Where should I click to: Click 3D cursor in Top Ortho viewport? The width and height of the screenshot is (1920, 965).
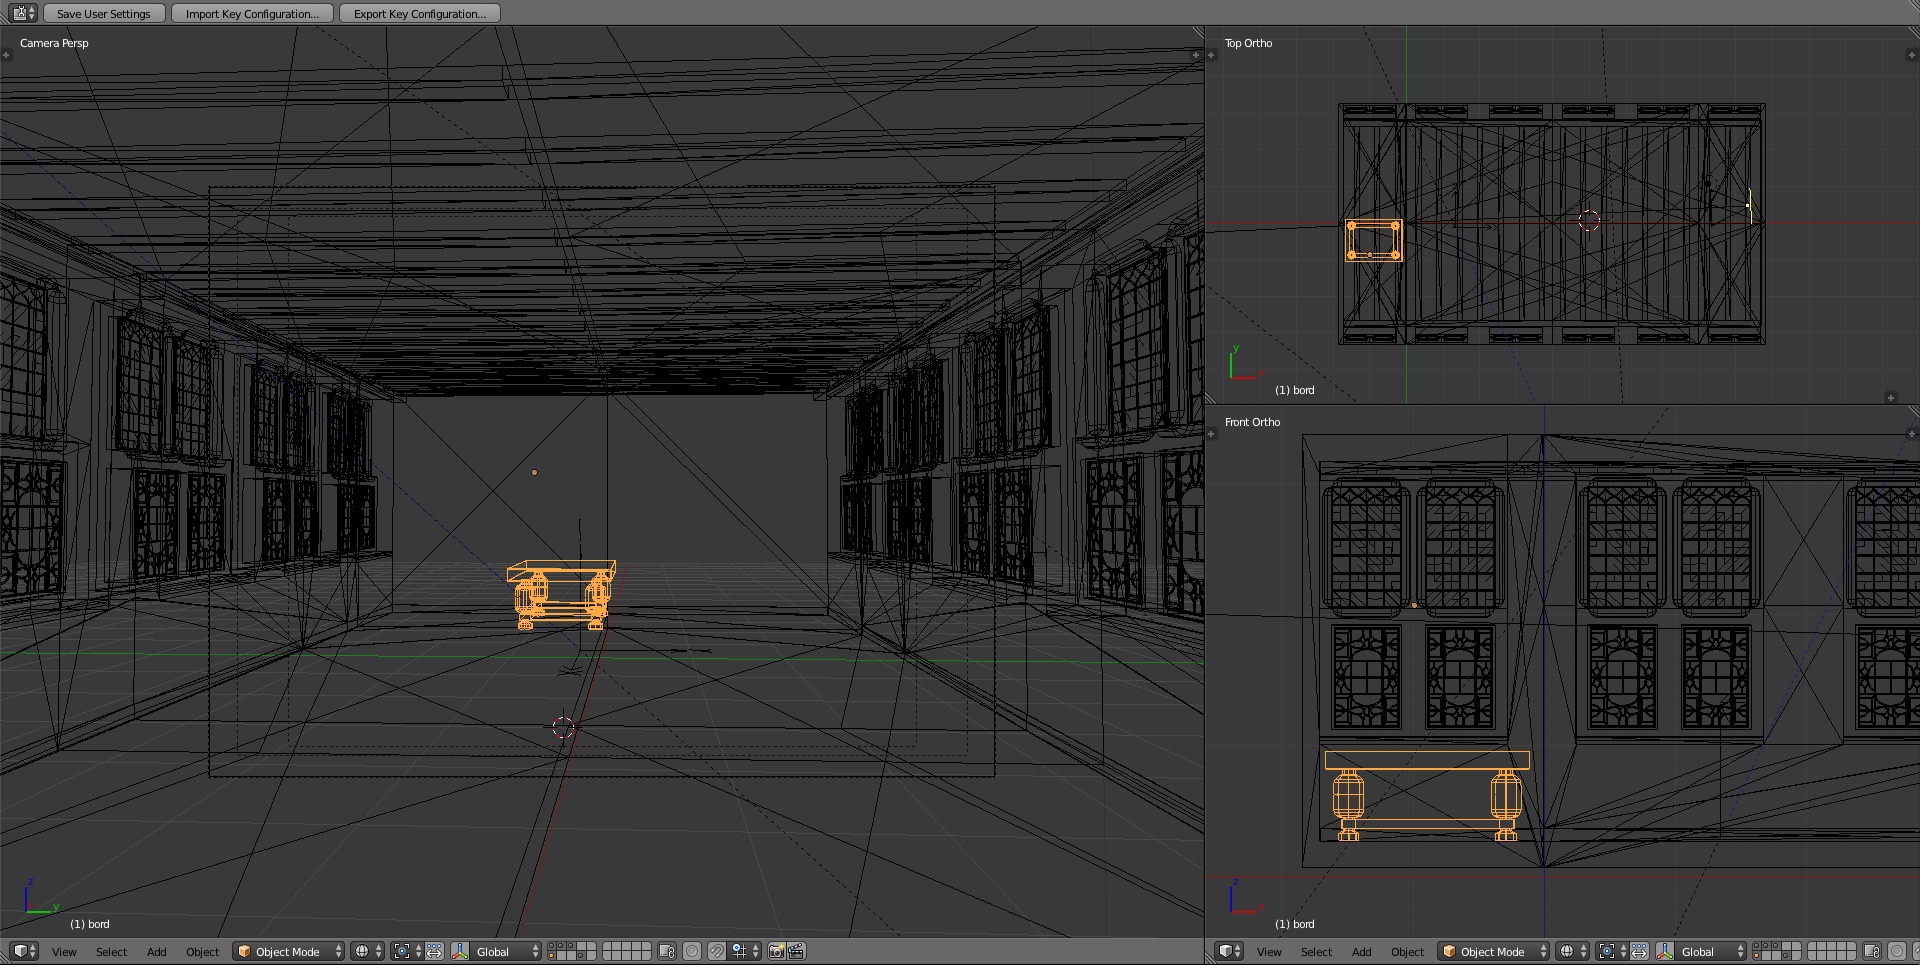pos(1589,220)
